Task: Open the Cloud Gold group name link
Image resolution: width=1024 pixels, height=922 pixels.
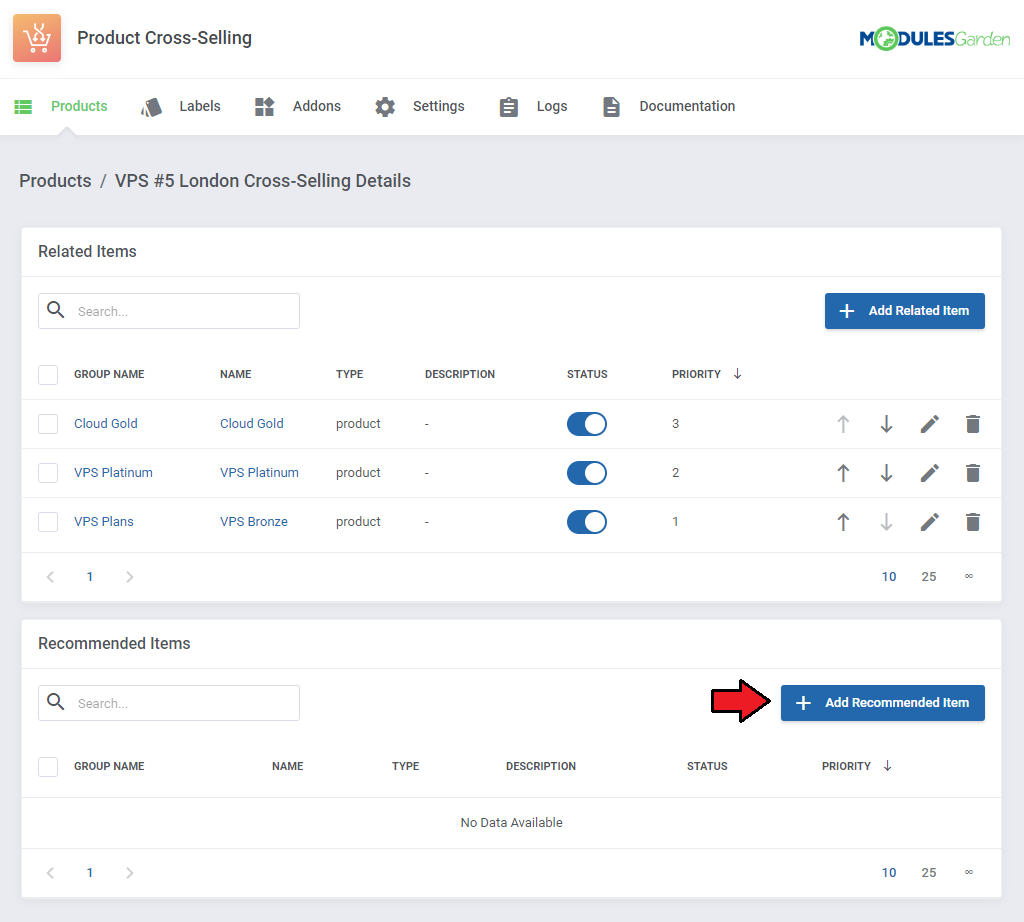Action: click(106, 423)
